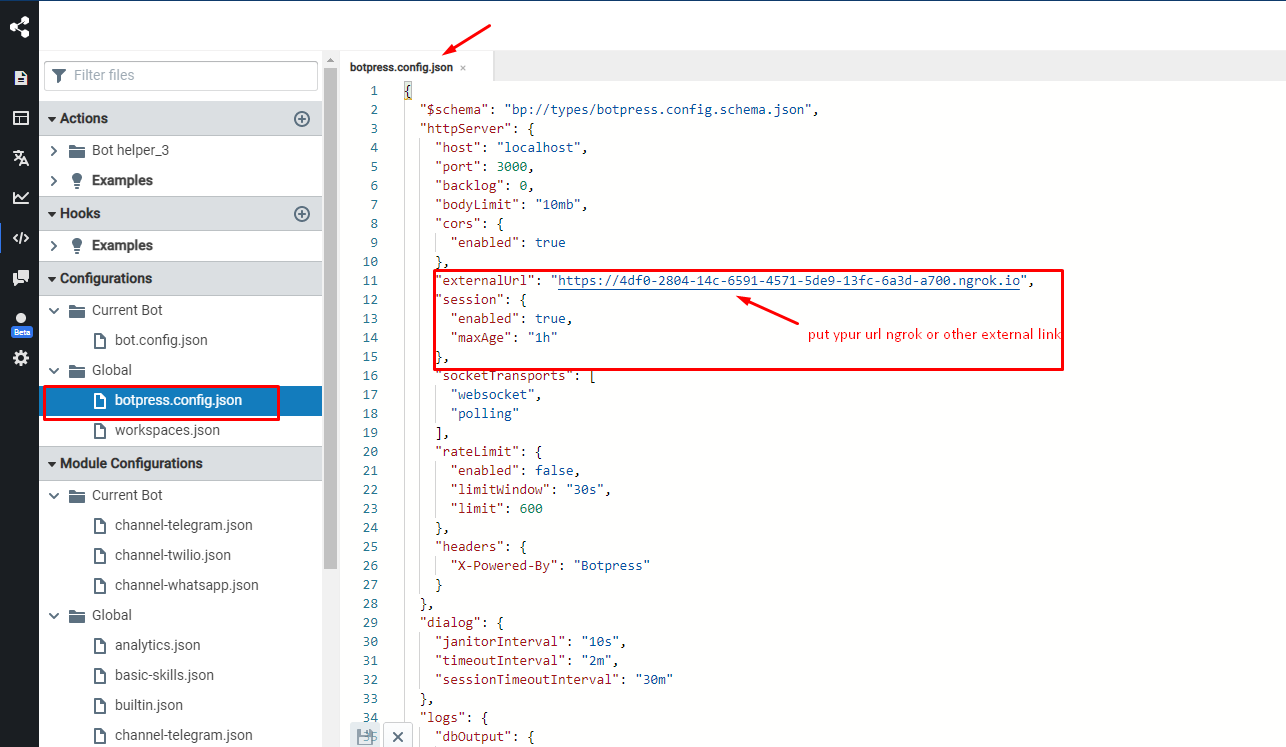Open the bot emulator chat icon
The width and height of the screenshot is (1286, 747).
(x=20, y=278)
